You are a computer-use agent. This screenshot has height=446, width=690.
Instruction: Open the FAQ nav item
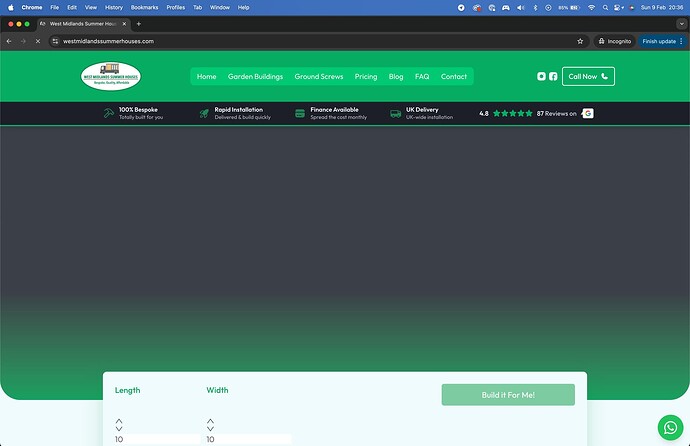[422, 77]
